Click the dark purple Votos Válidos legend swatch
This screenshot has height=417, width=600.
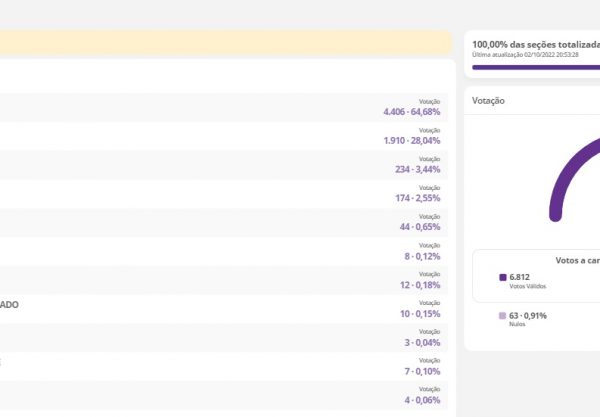[503, 277]
